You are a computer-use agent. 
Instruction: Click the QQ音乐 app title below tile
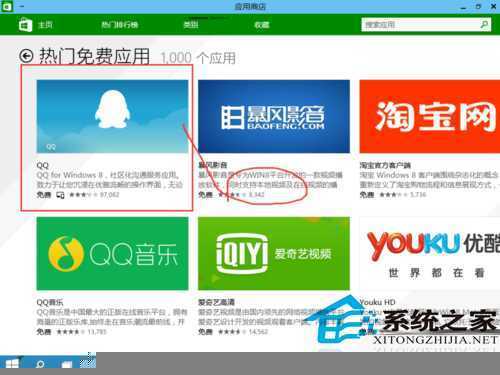(x=50, y=302)
